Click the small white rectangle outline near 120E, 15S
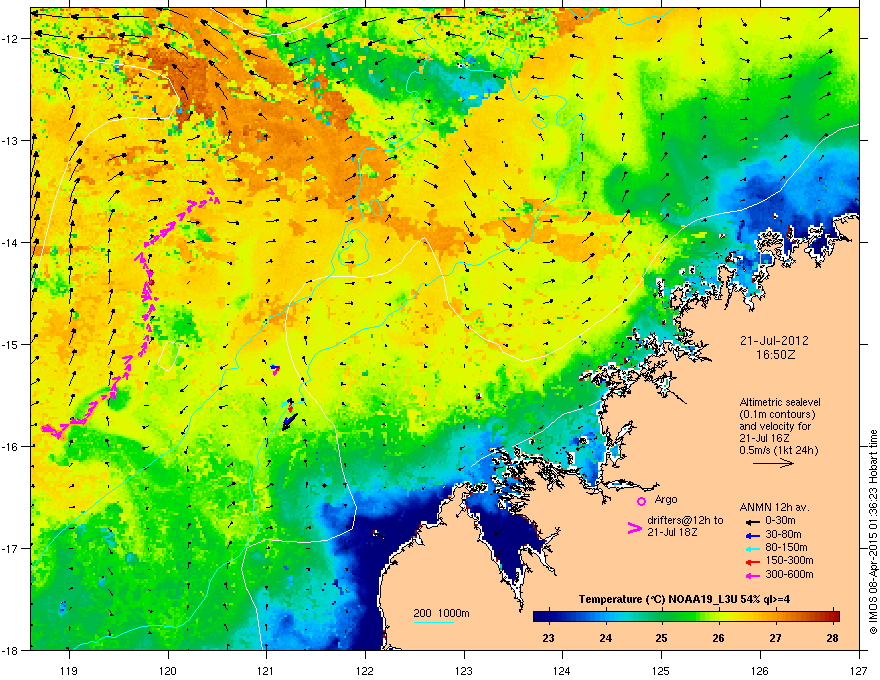The width and height of the screenshot is (880, 680). tap(169, 356)
